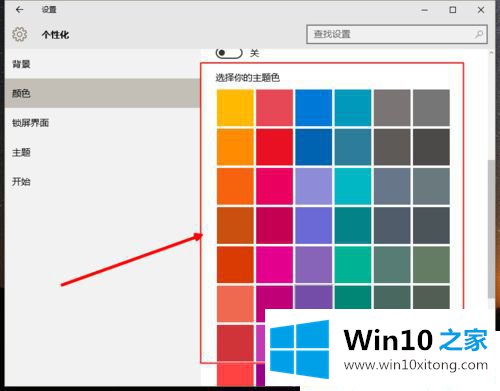
Task: Pick the bright blue swatch in top row
Action: click(x=314, y=108)
